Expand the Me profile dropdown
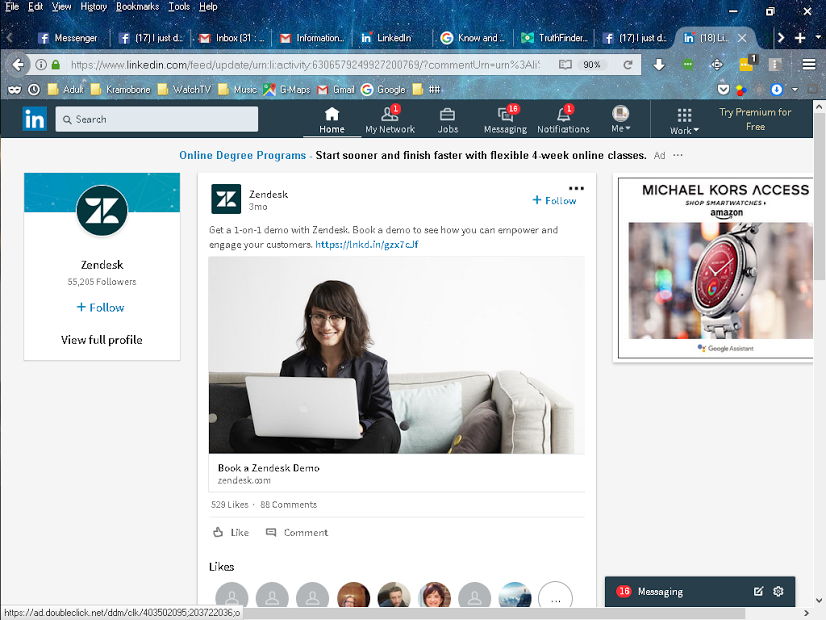Viewport: 826px width, 620px height. (621, 119)
